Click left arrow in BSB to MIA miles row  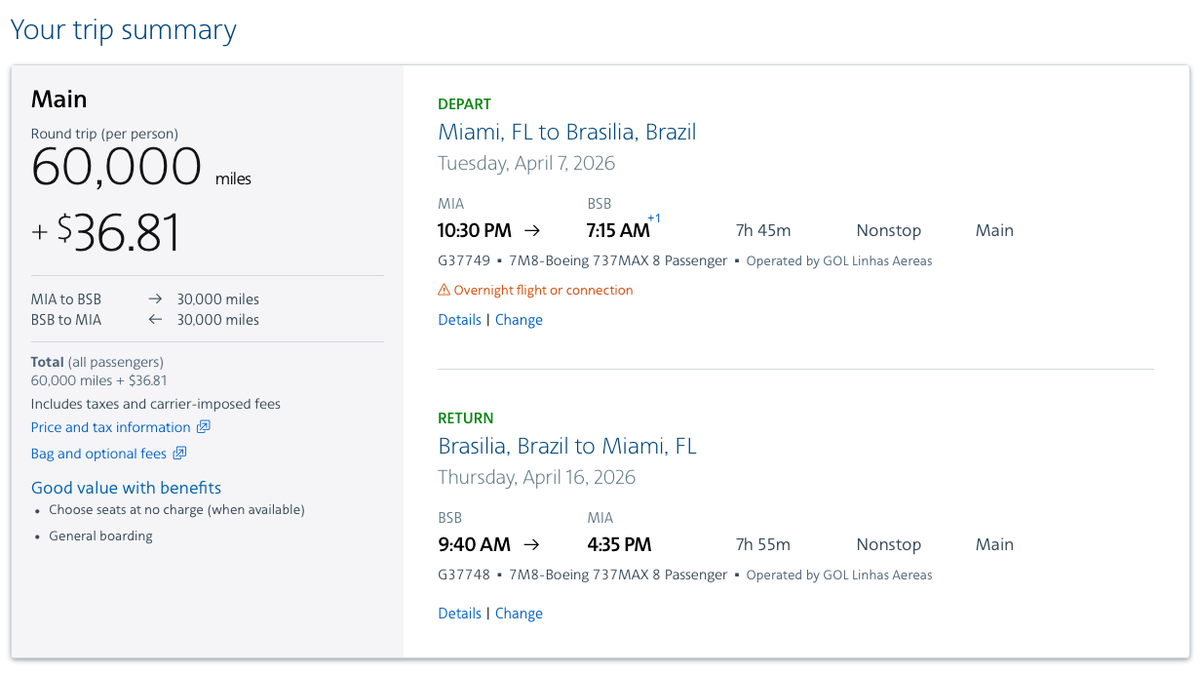click(155, 320)
